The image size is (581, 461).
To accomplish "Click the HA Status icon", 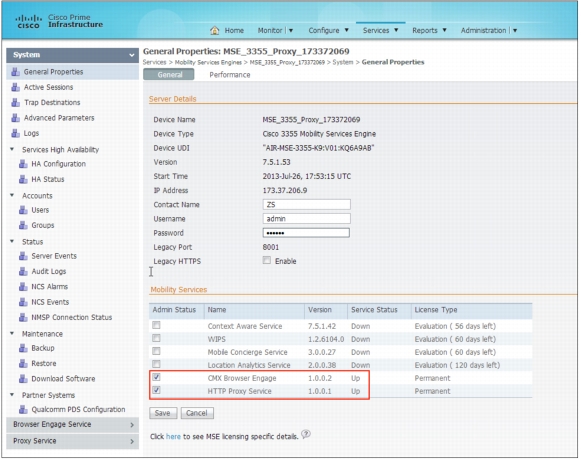I will pyautogui.click(x=23, y=179).
